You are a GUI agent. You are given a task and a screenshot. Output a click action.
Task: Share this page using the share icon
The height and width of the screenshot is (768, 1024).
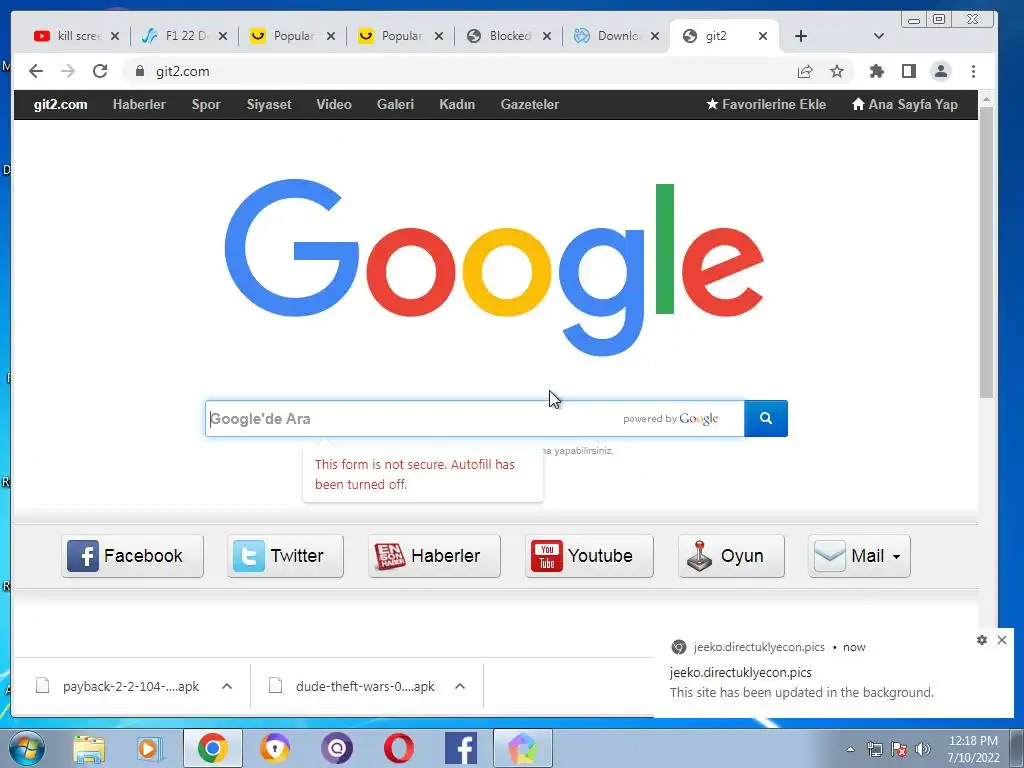click(805, 71)
